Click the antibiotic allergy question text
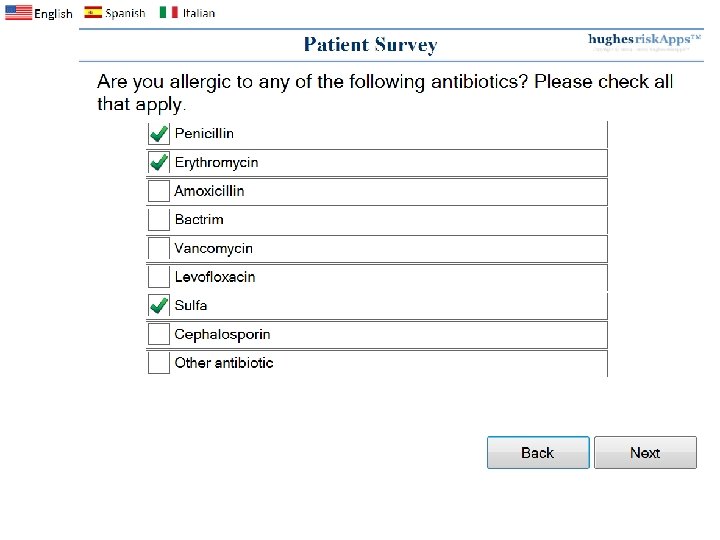The height and width of the screenshot is (540, 720). 385,92
